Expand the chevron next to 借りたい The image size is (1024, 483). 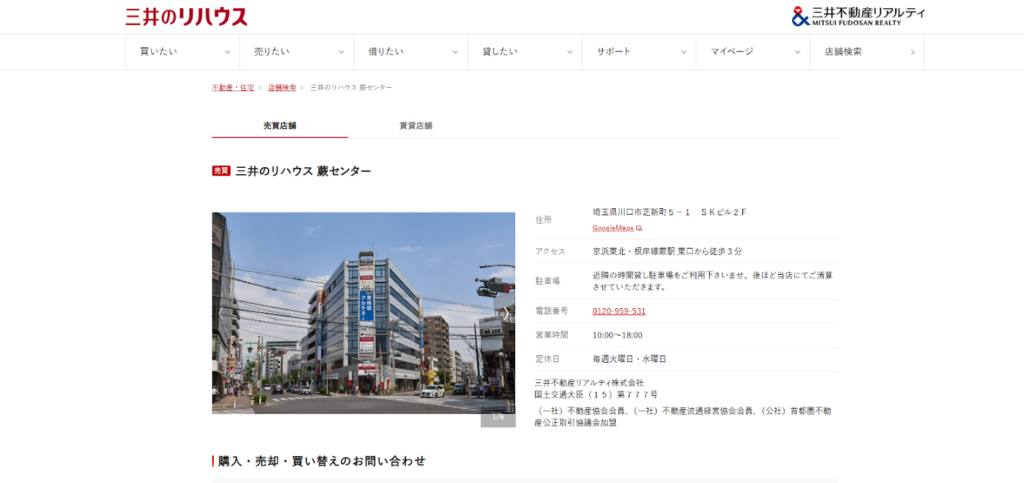tap(455, 52)
